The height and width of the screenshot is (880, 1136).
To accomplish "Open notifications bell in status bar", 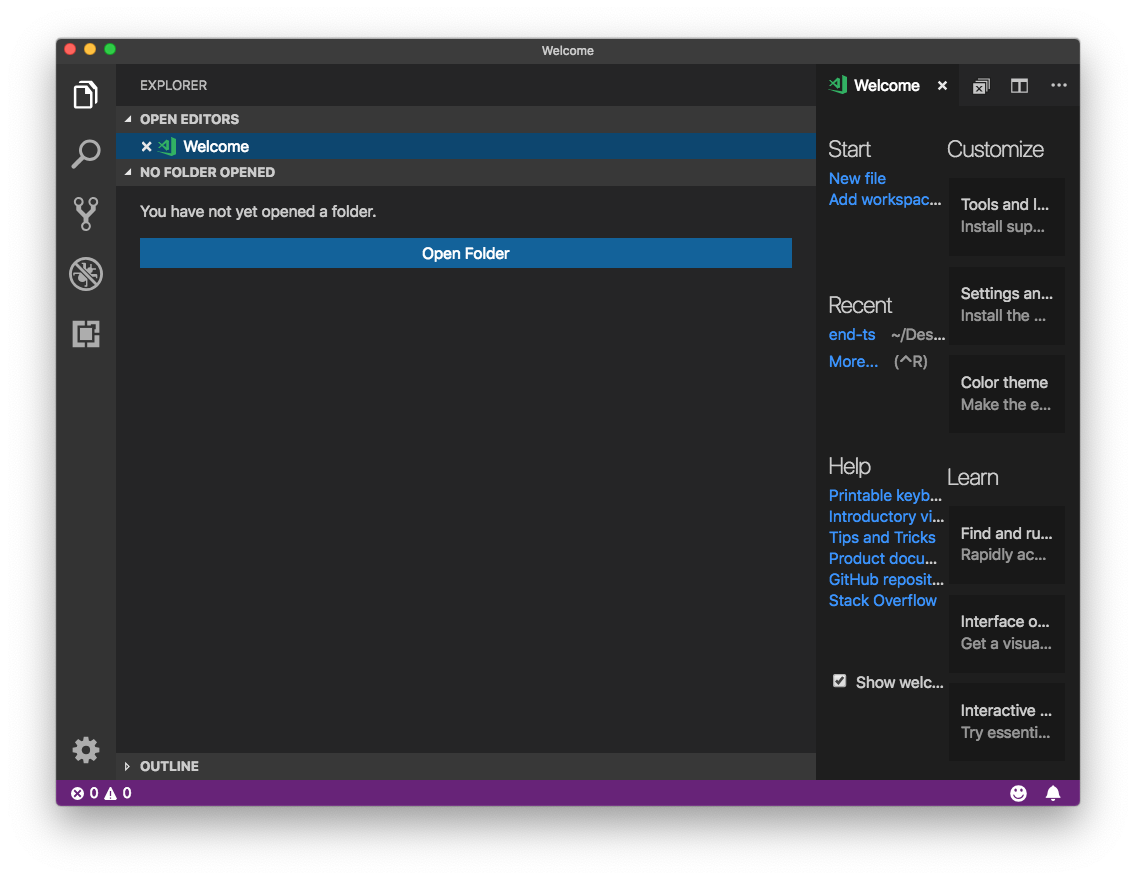I will [1053, 793].
